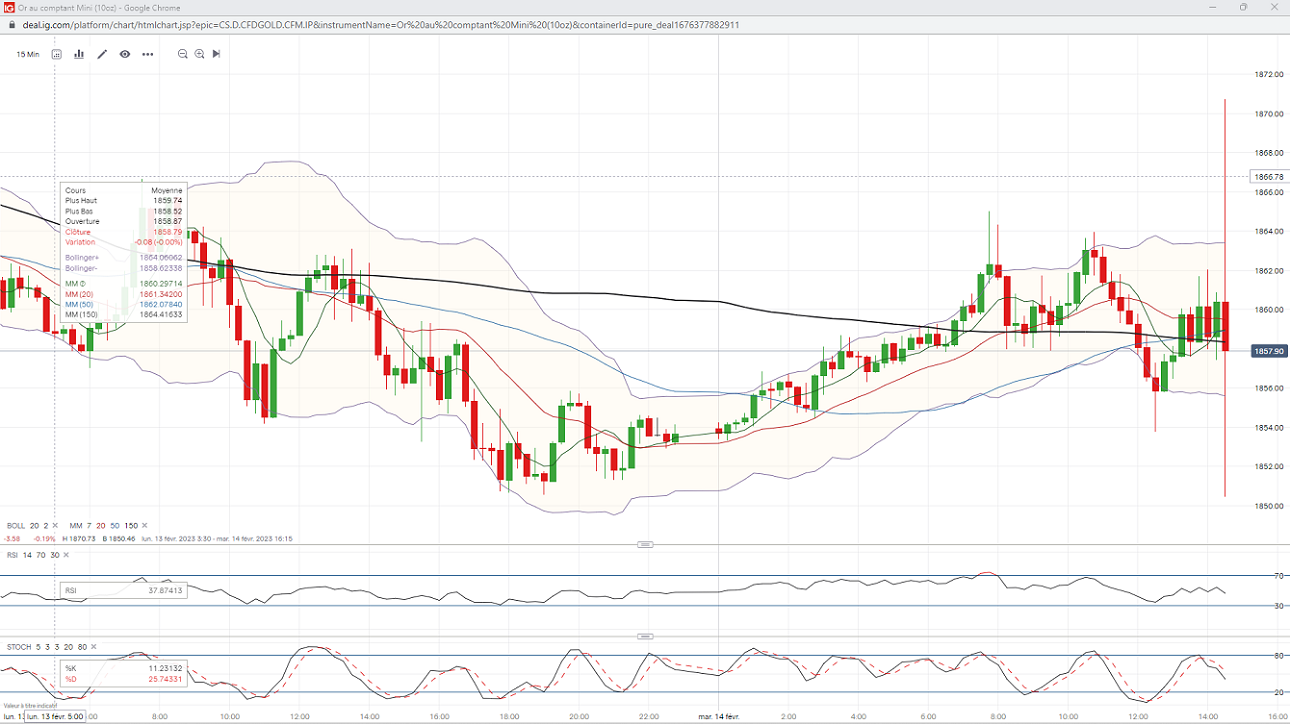Remove the RSI indicator with its X
1290x724 pixels.
point(66,554)
